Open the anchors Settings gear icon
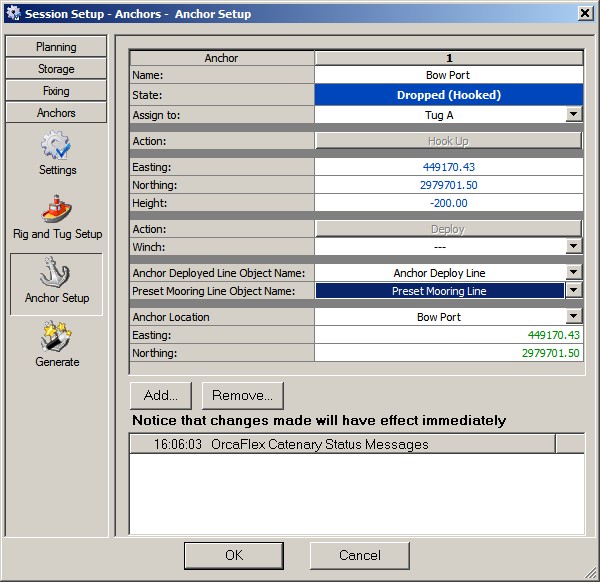 click(56, 147)
